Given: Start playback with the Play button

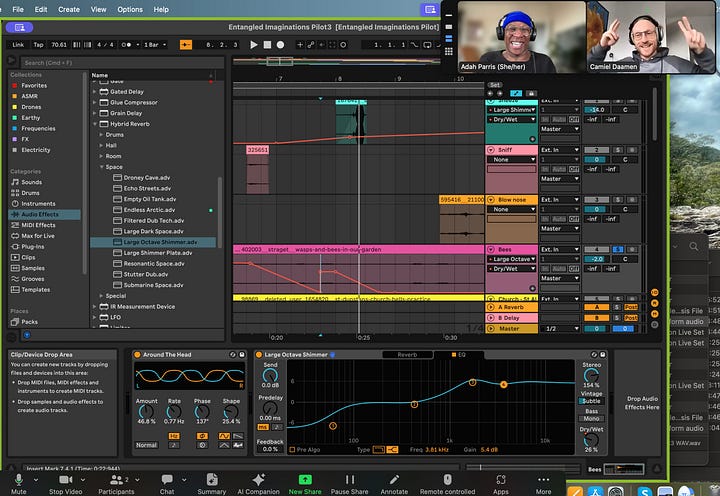Looking at the screenshot, I should [x=253, y=45].
